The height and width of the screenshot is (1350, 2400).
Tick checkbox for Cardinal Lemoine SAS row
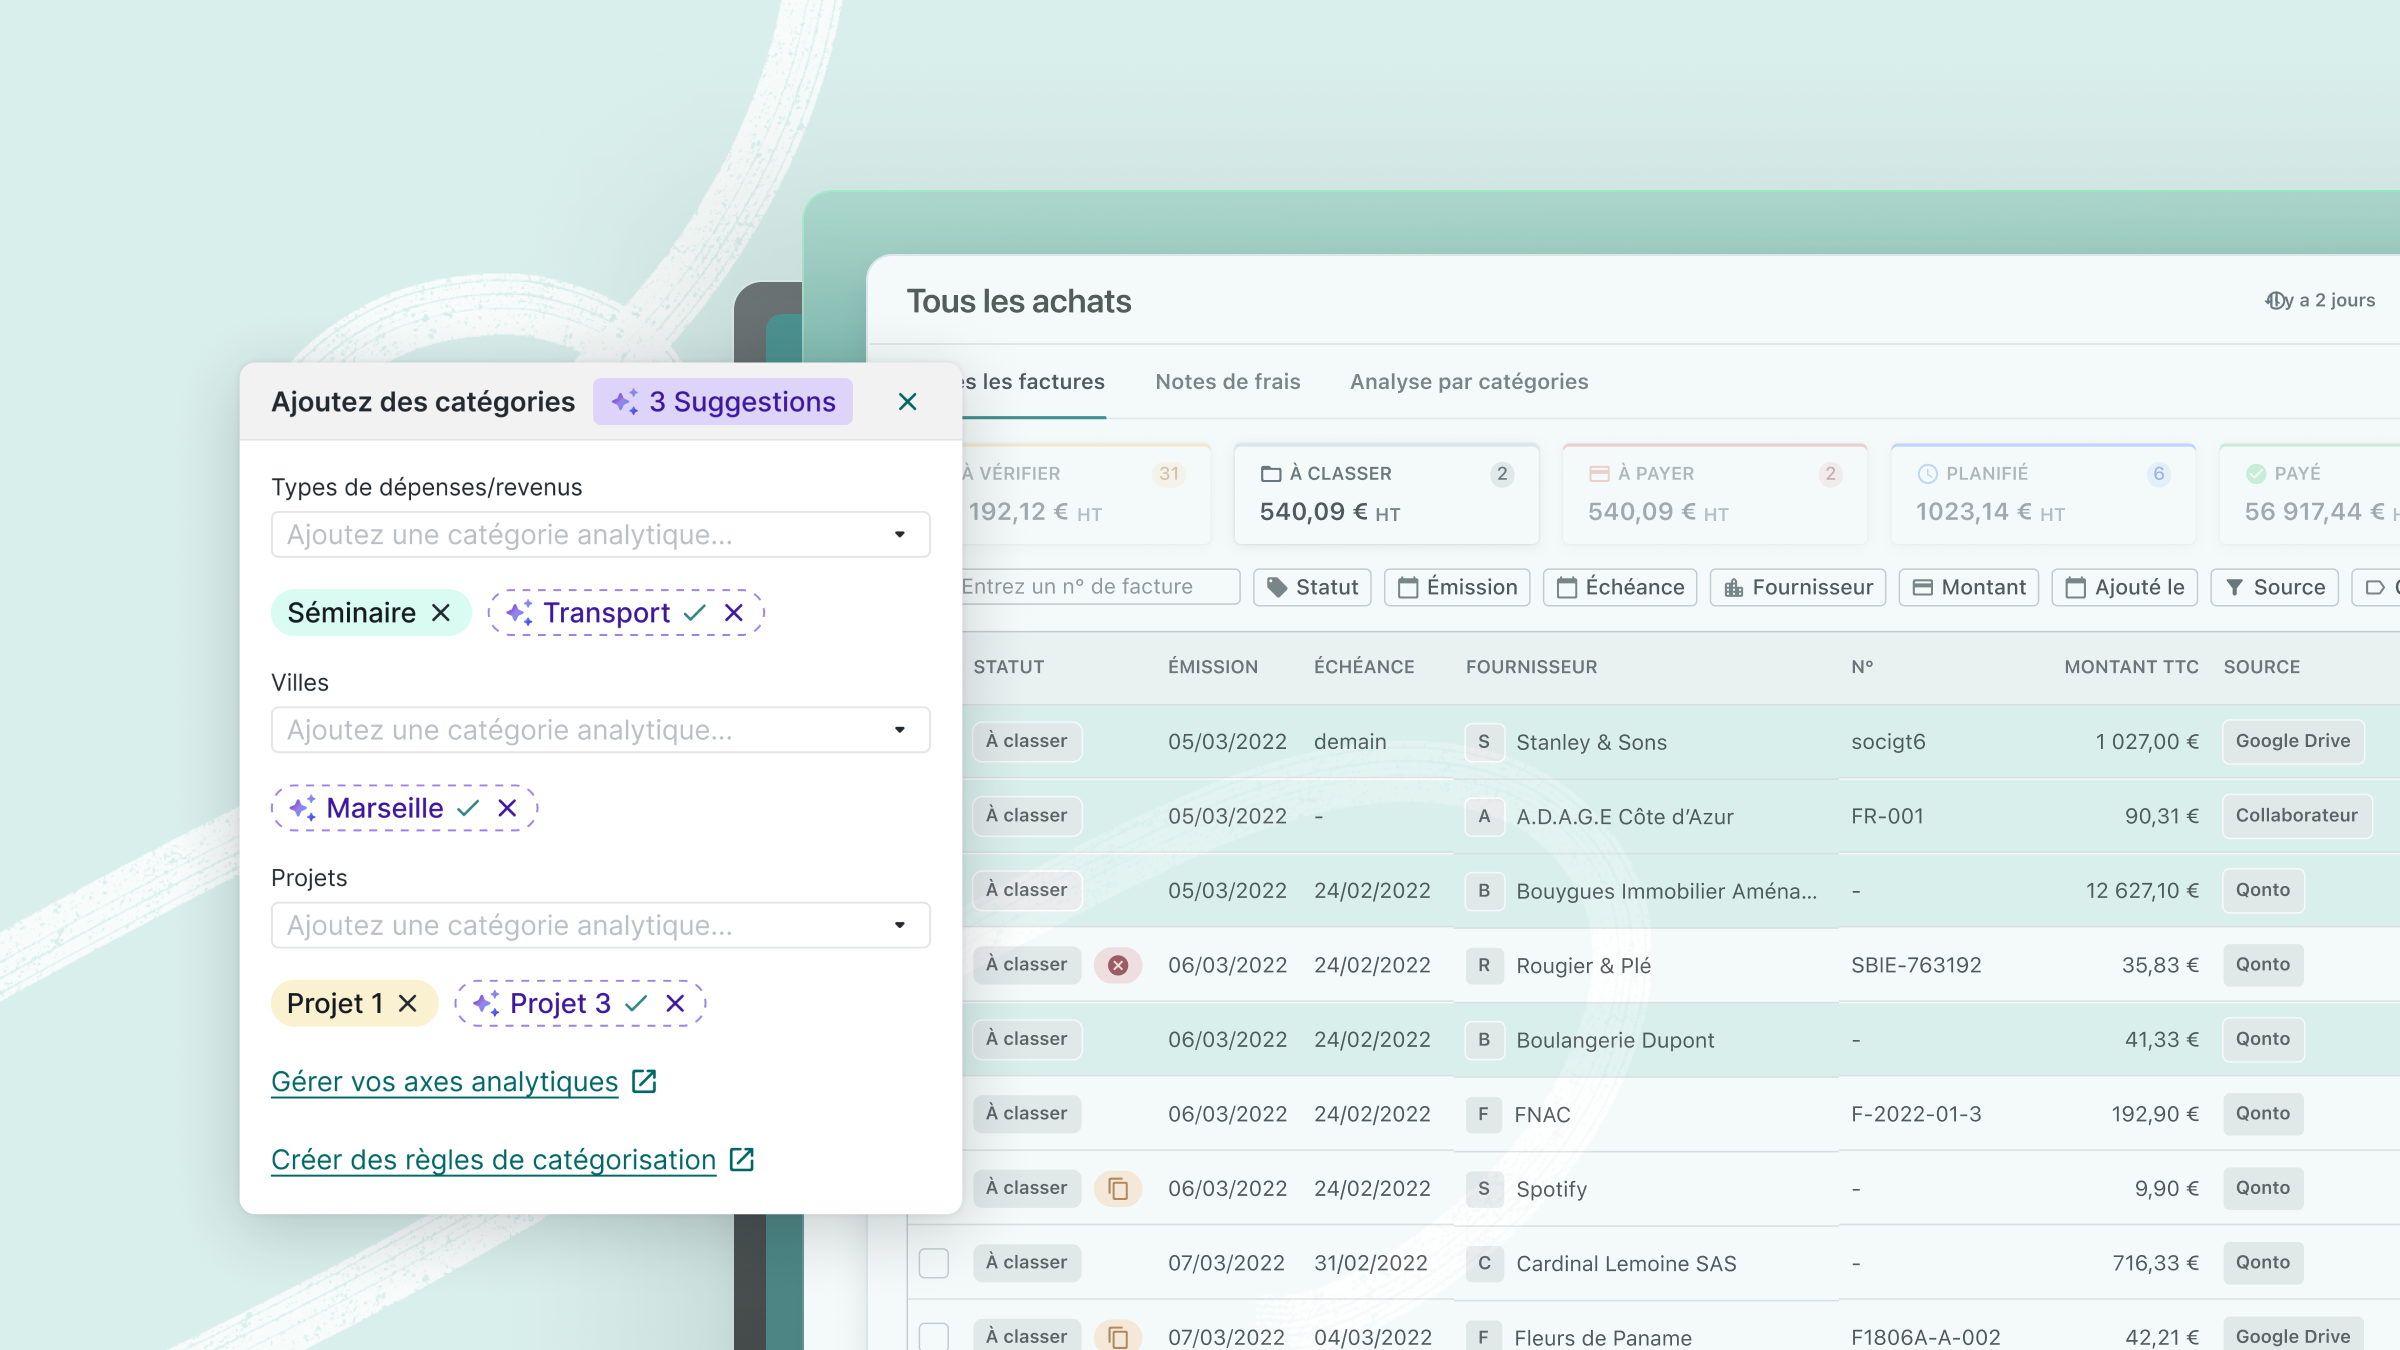934,1263
